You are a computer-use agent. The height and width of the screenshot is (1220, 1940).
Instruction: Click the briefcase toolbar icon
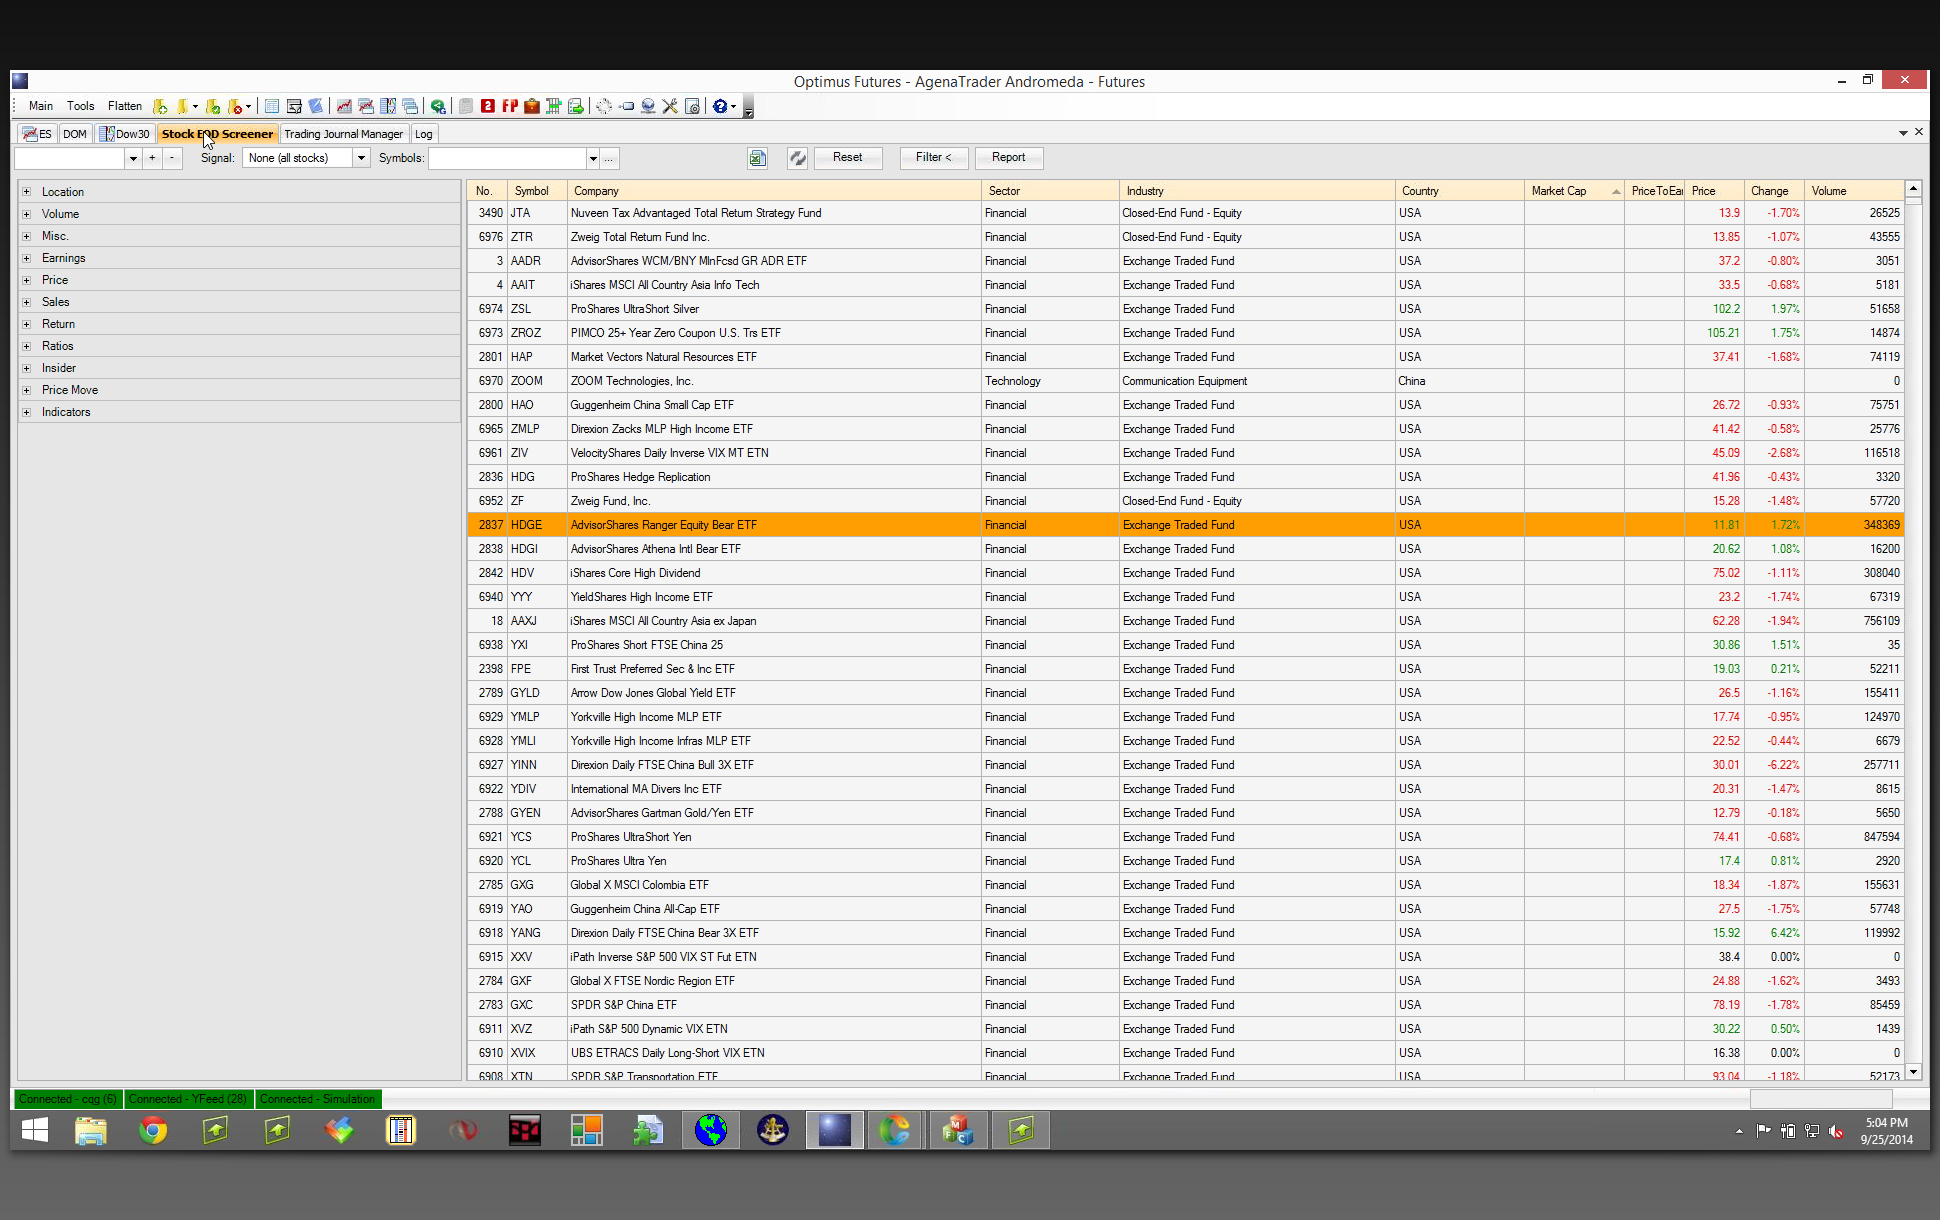(x=532, y=106)
